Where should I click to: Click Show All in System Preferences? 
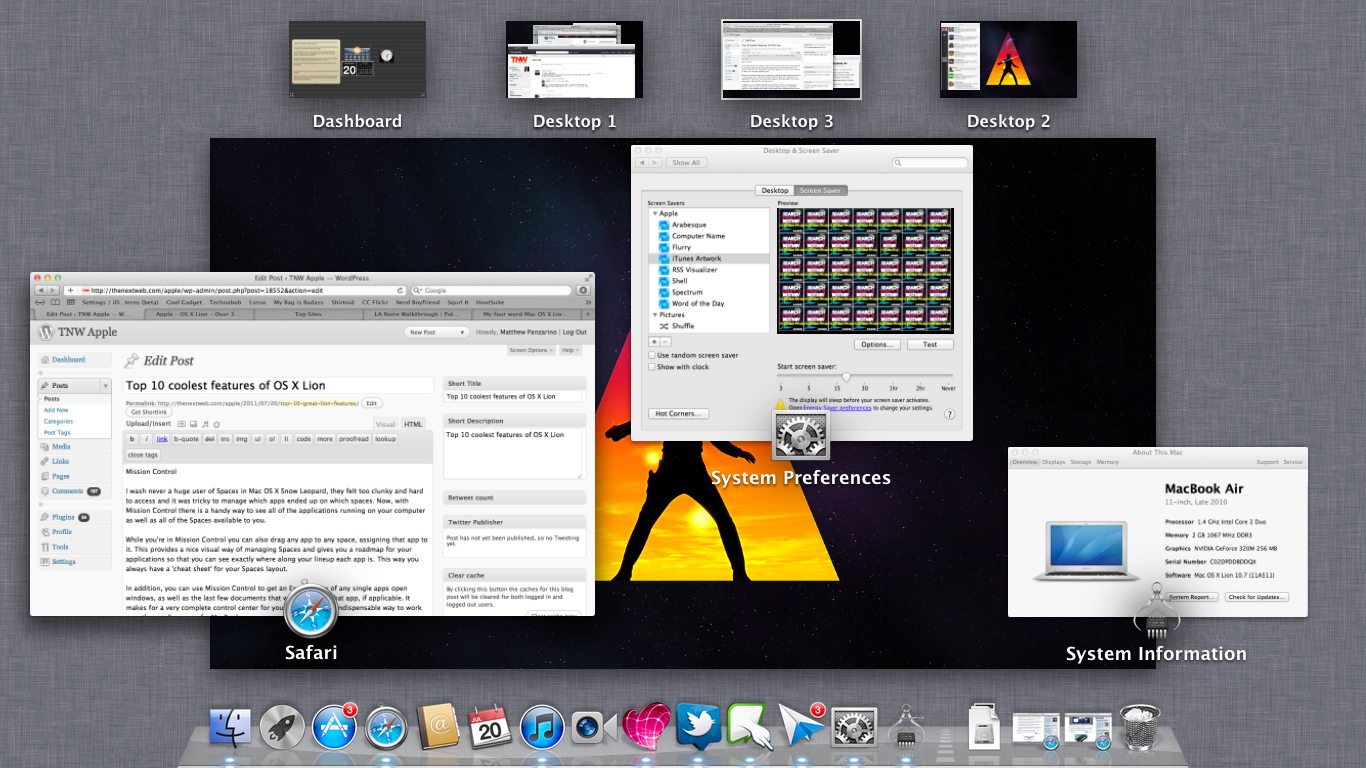686,162
